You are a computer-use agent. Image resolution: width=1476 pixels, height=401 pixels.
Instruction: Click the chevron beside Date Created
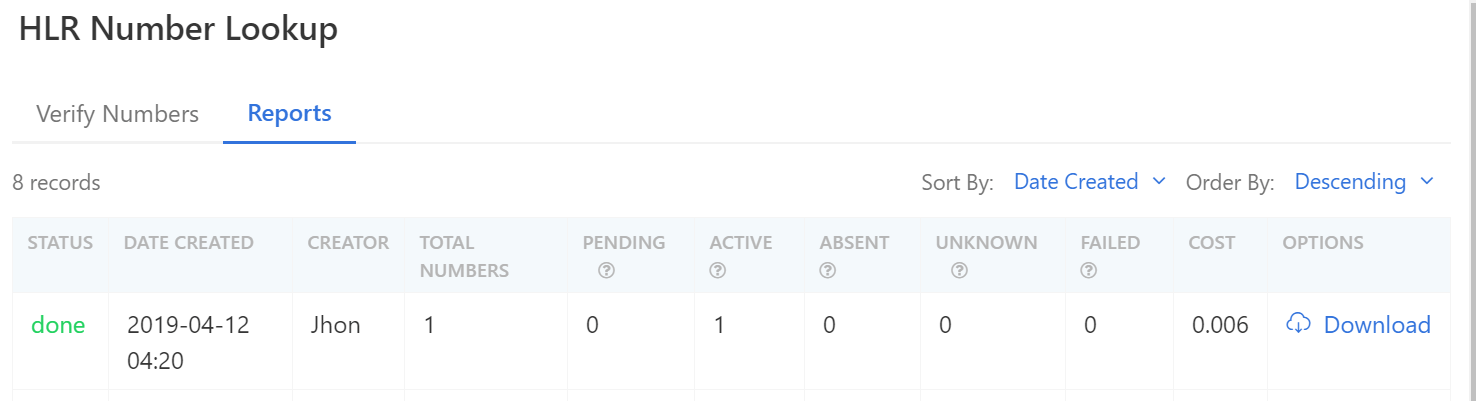coord(1159,182)
